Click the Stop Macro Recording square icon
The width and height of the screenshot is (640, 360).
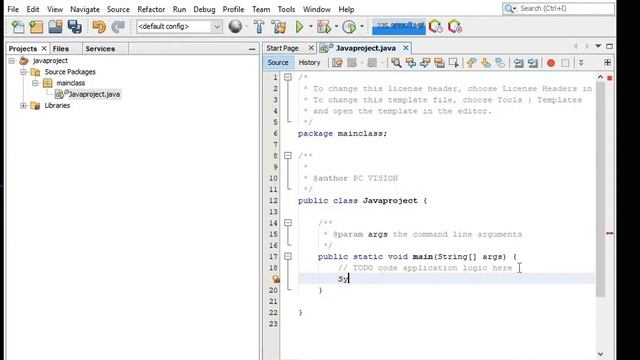pyautogui.click(x=565, y=63)
